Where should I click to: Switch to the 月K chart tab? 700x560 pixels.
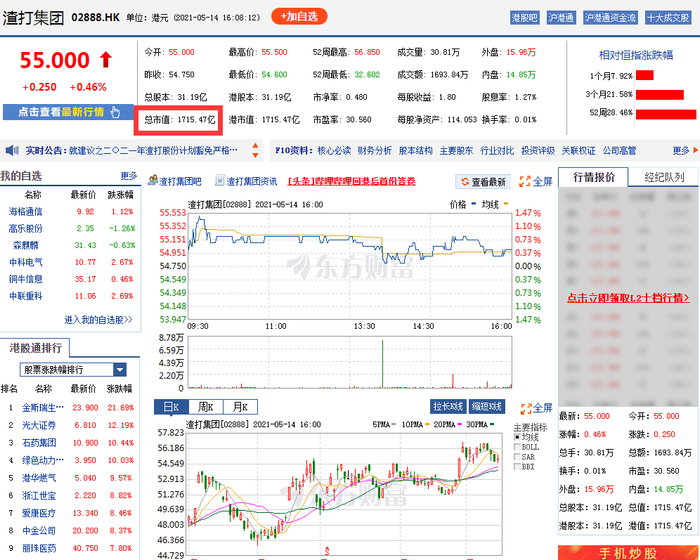tap(240, 407)
